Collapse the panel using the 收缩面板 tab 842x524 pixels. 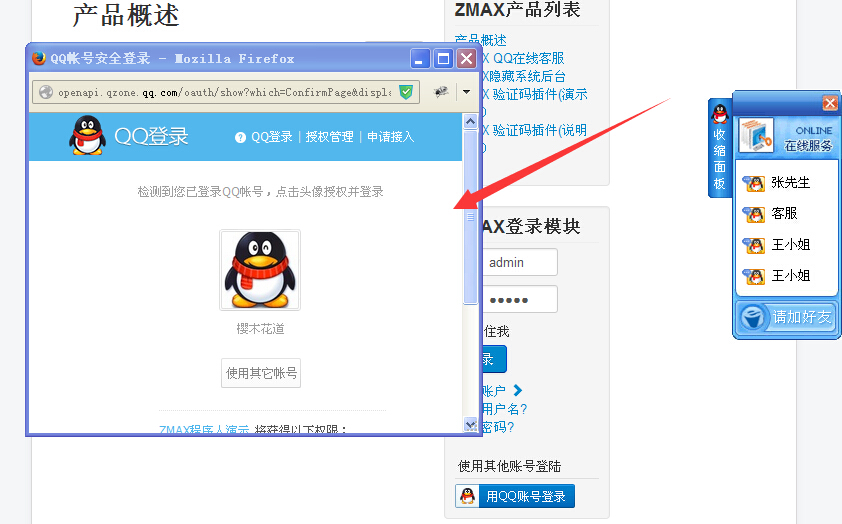pos(720,148)
